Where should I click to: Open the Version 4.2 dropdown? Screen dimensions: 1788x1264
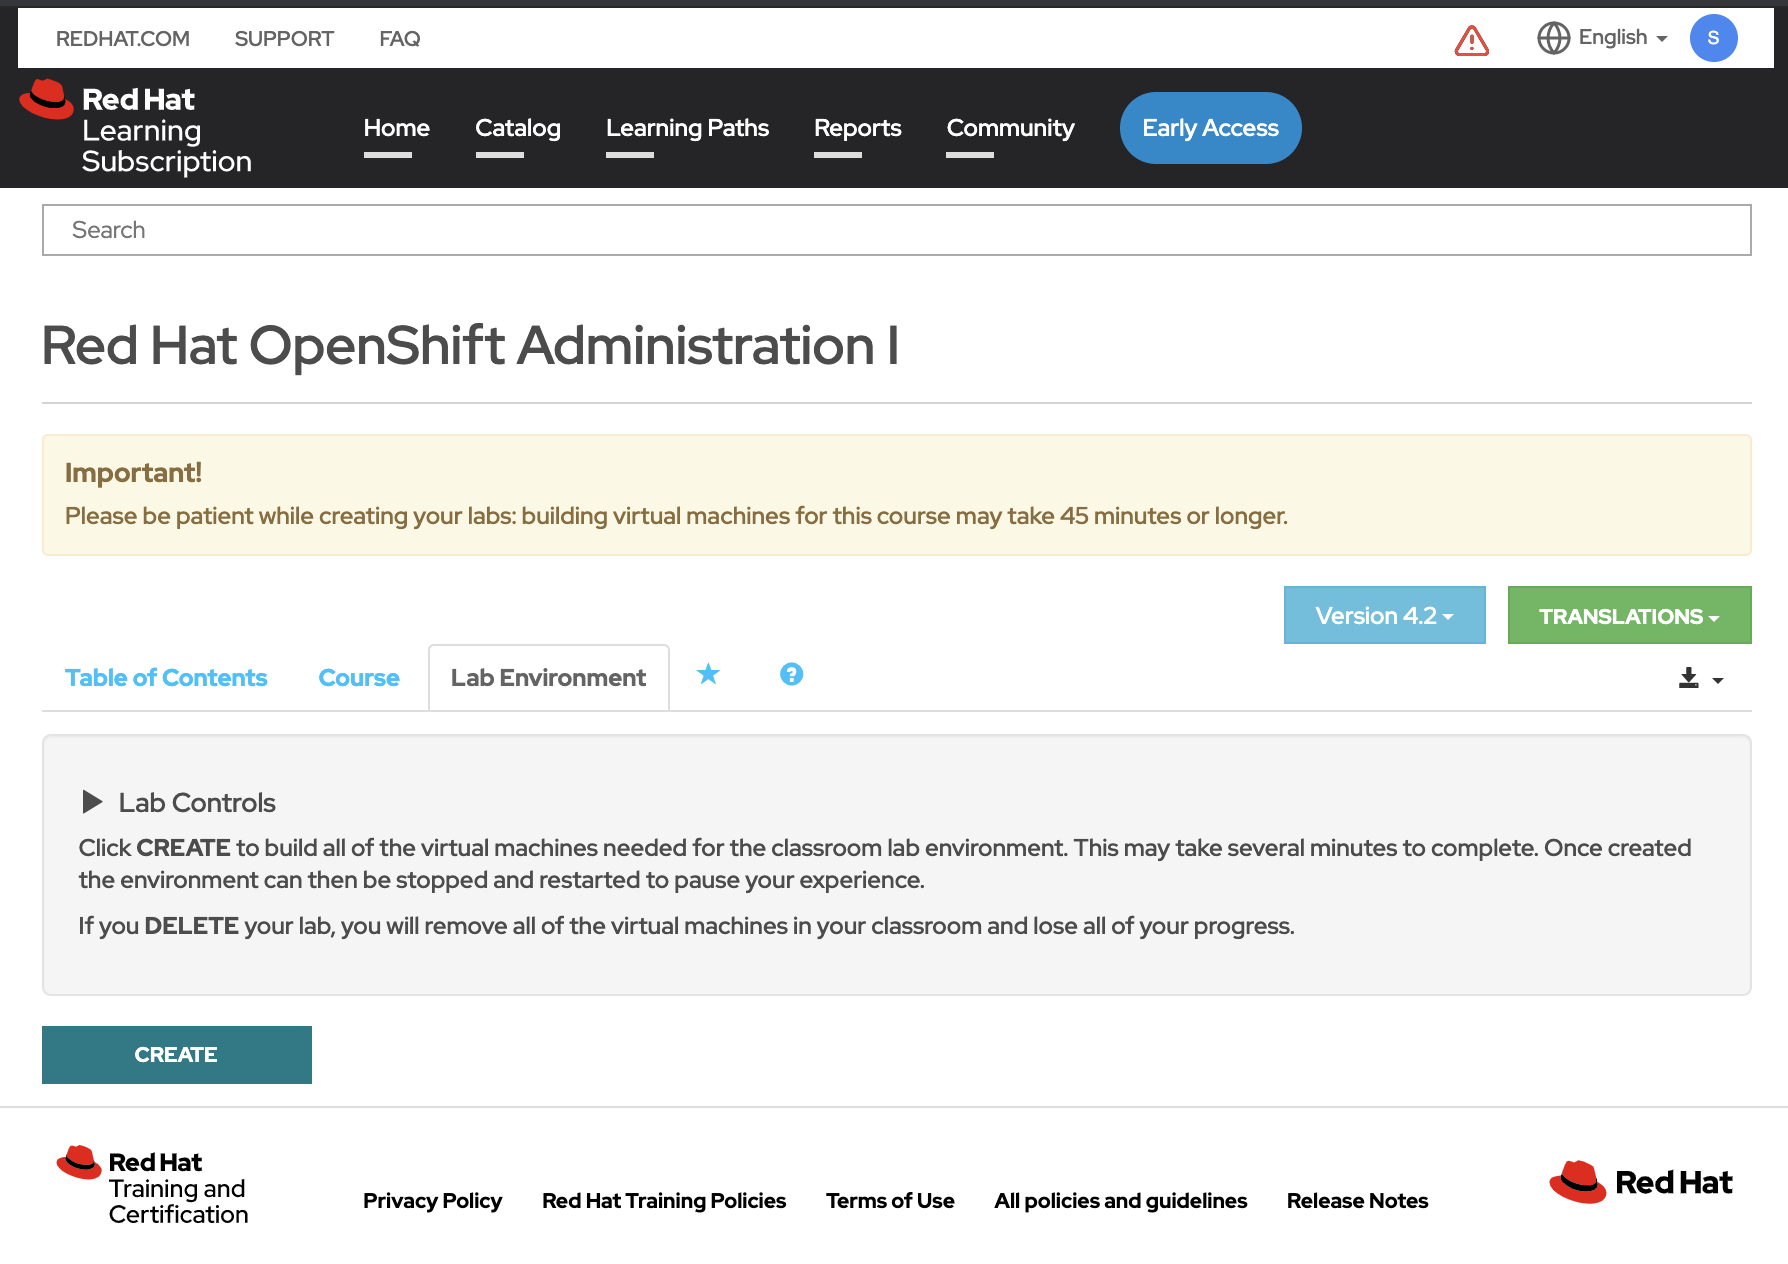point(1384,615)
